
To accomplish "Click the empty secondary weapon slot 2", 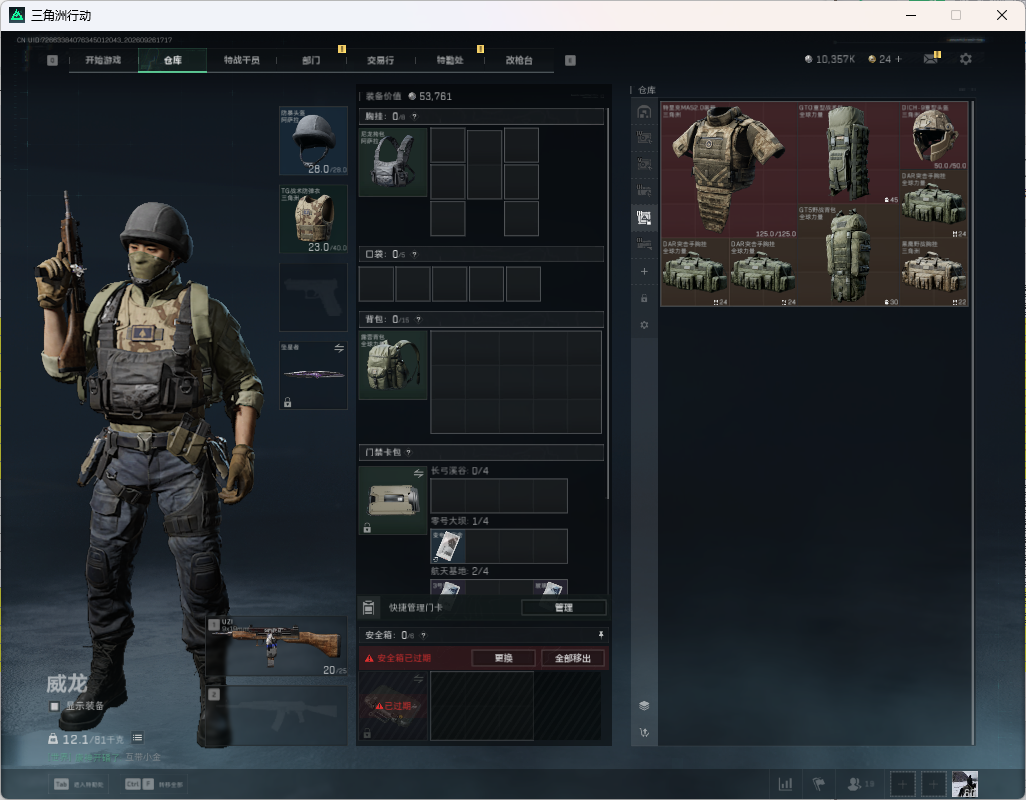I will (x=277, y=715).
